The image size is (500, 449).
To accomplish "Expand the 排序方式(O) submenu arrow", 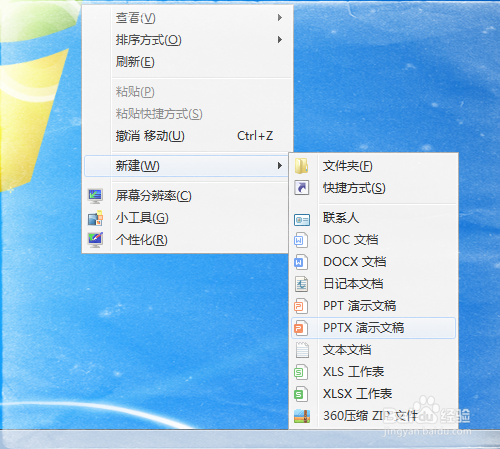I will [x=280, y=40].
